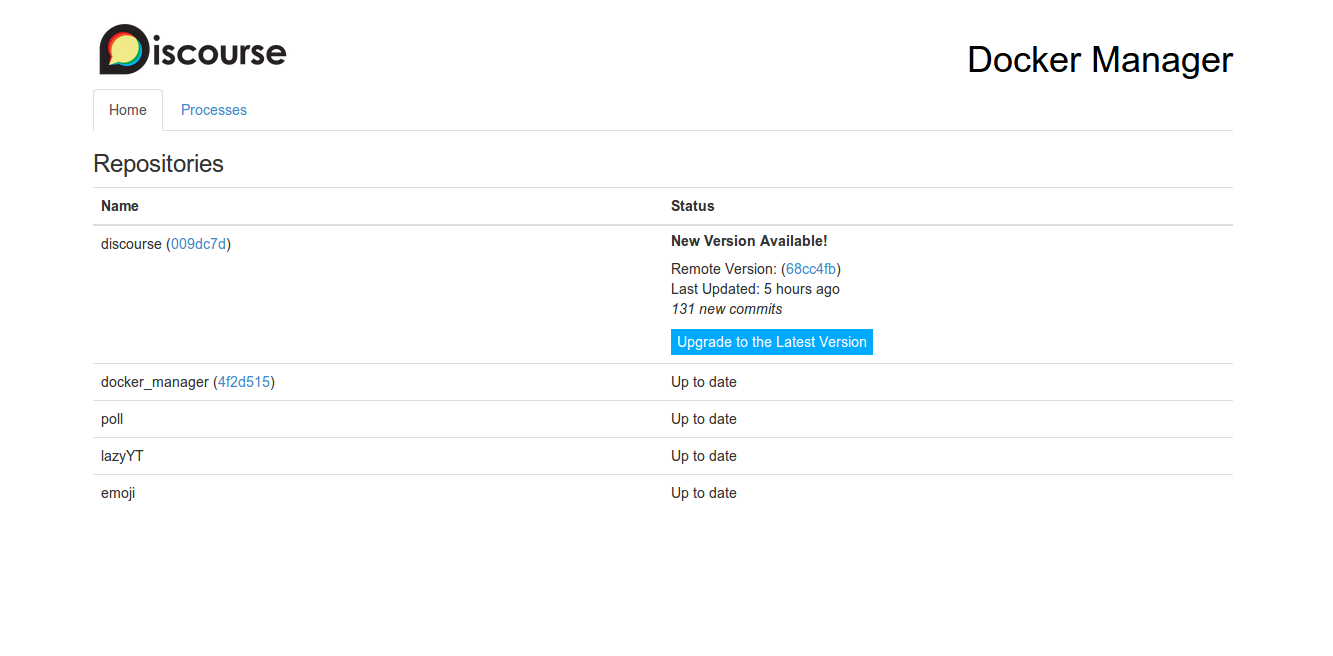Open discourse commit link 009dc7d

(199, 243)
